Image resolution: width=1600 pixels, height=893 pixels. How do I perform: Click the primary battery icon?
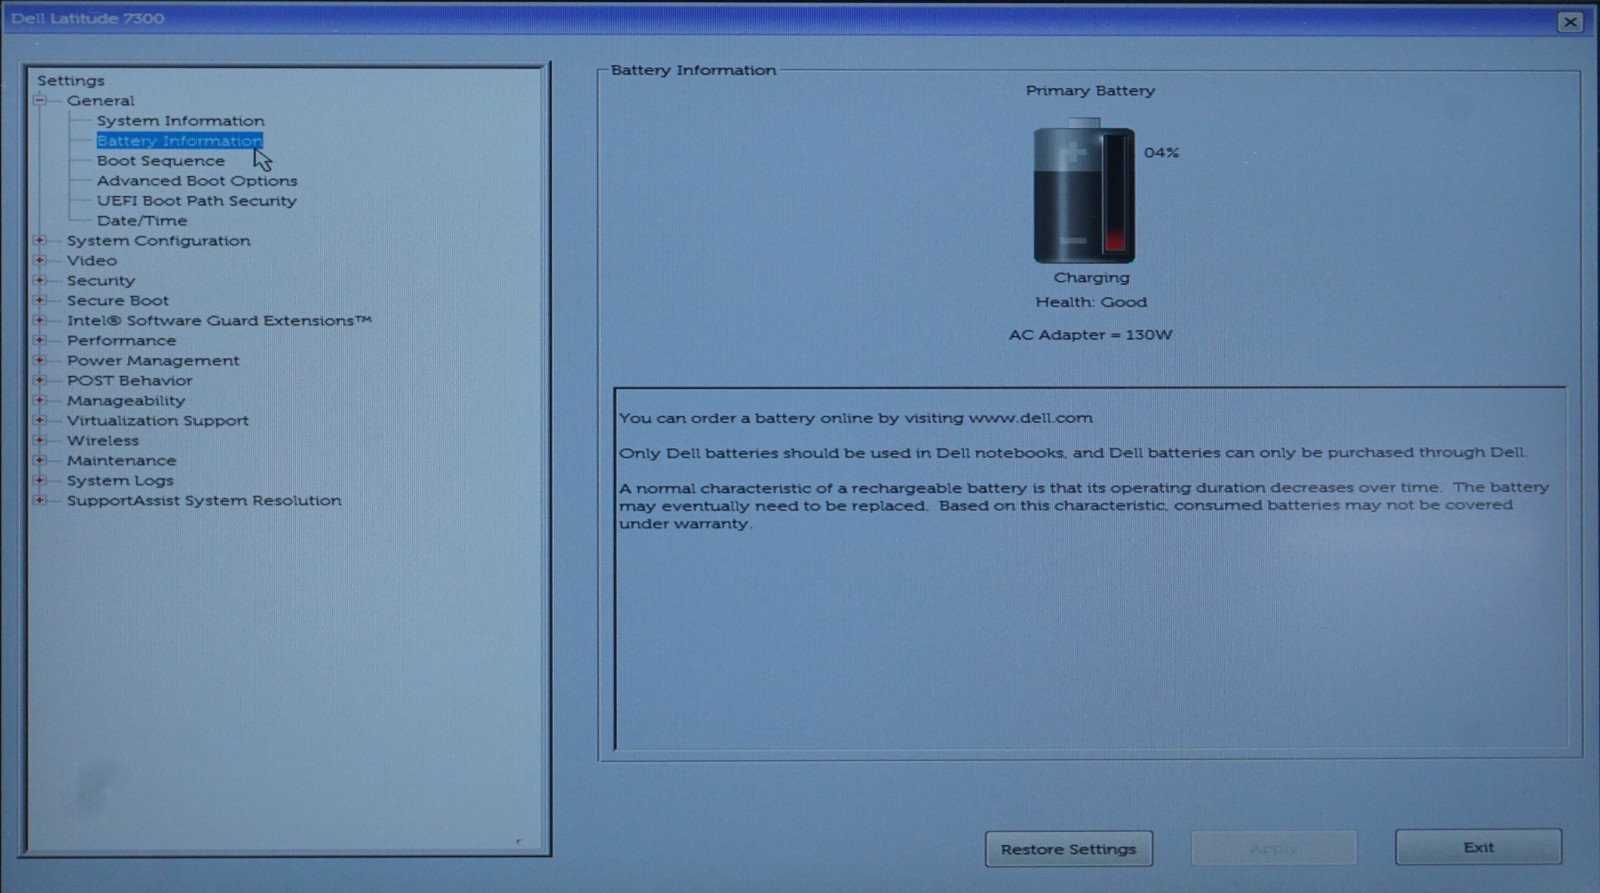pyautogui.click(x=1084, y=191)
